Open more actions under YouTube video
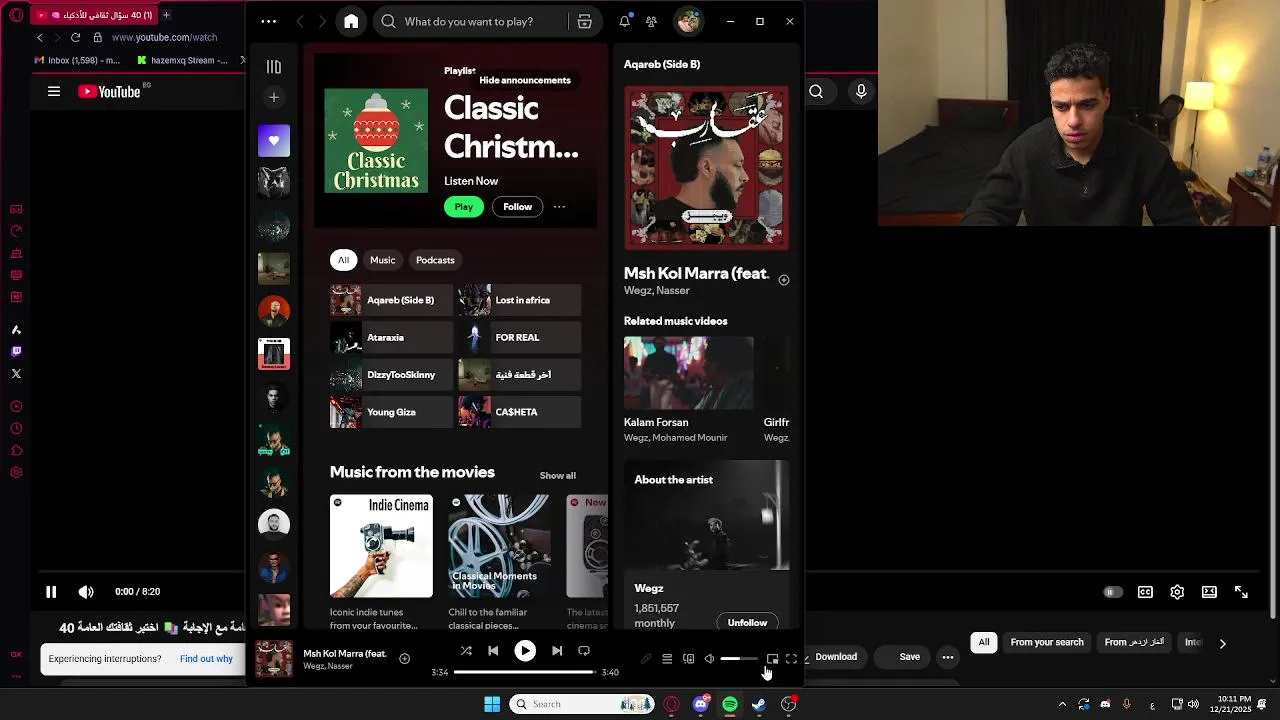This screenshot has width=1280, height=720. pos(948,657)
